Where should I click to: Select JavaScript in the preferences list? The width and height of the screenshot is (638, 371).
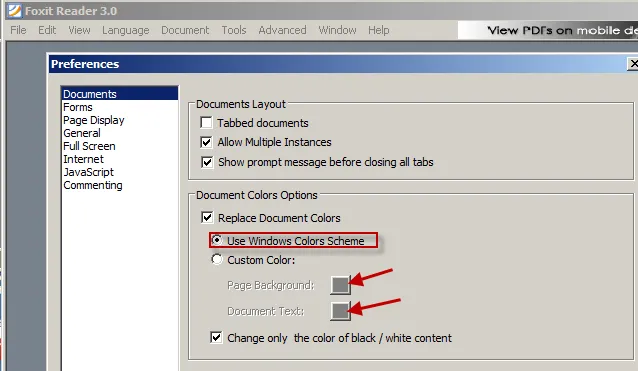120,172
